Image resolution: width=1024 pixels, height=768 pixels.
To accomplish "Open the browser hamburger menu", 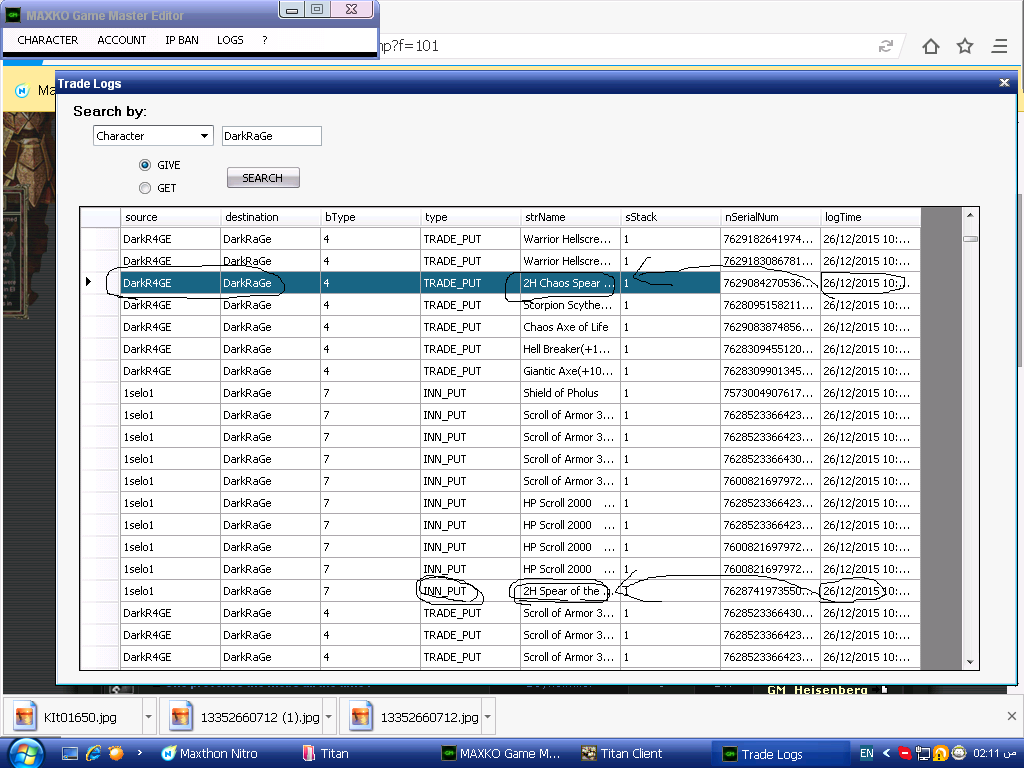I will pyautogui.click(x=999, y=46).
